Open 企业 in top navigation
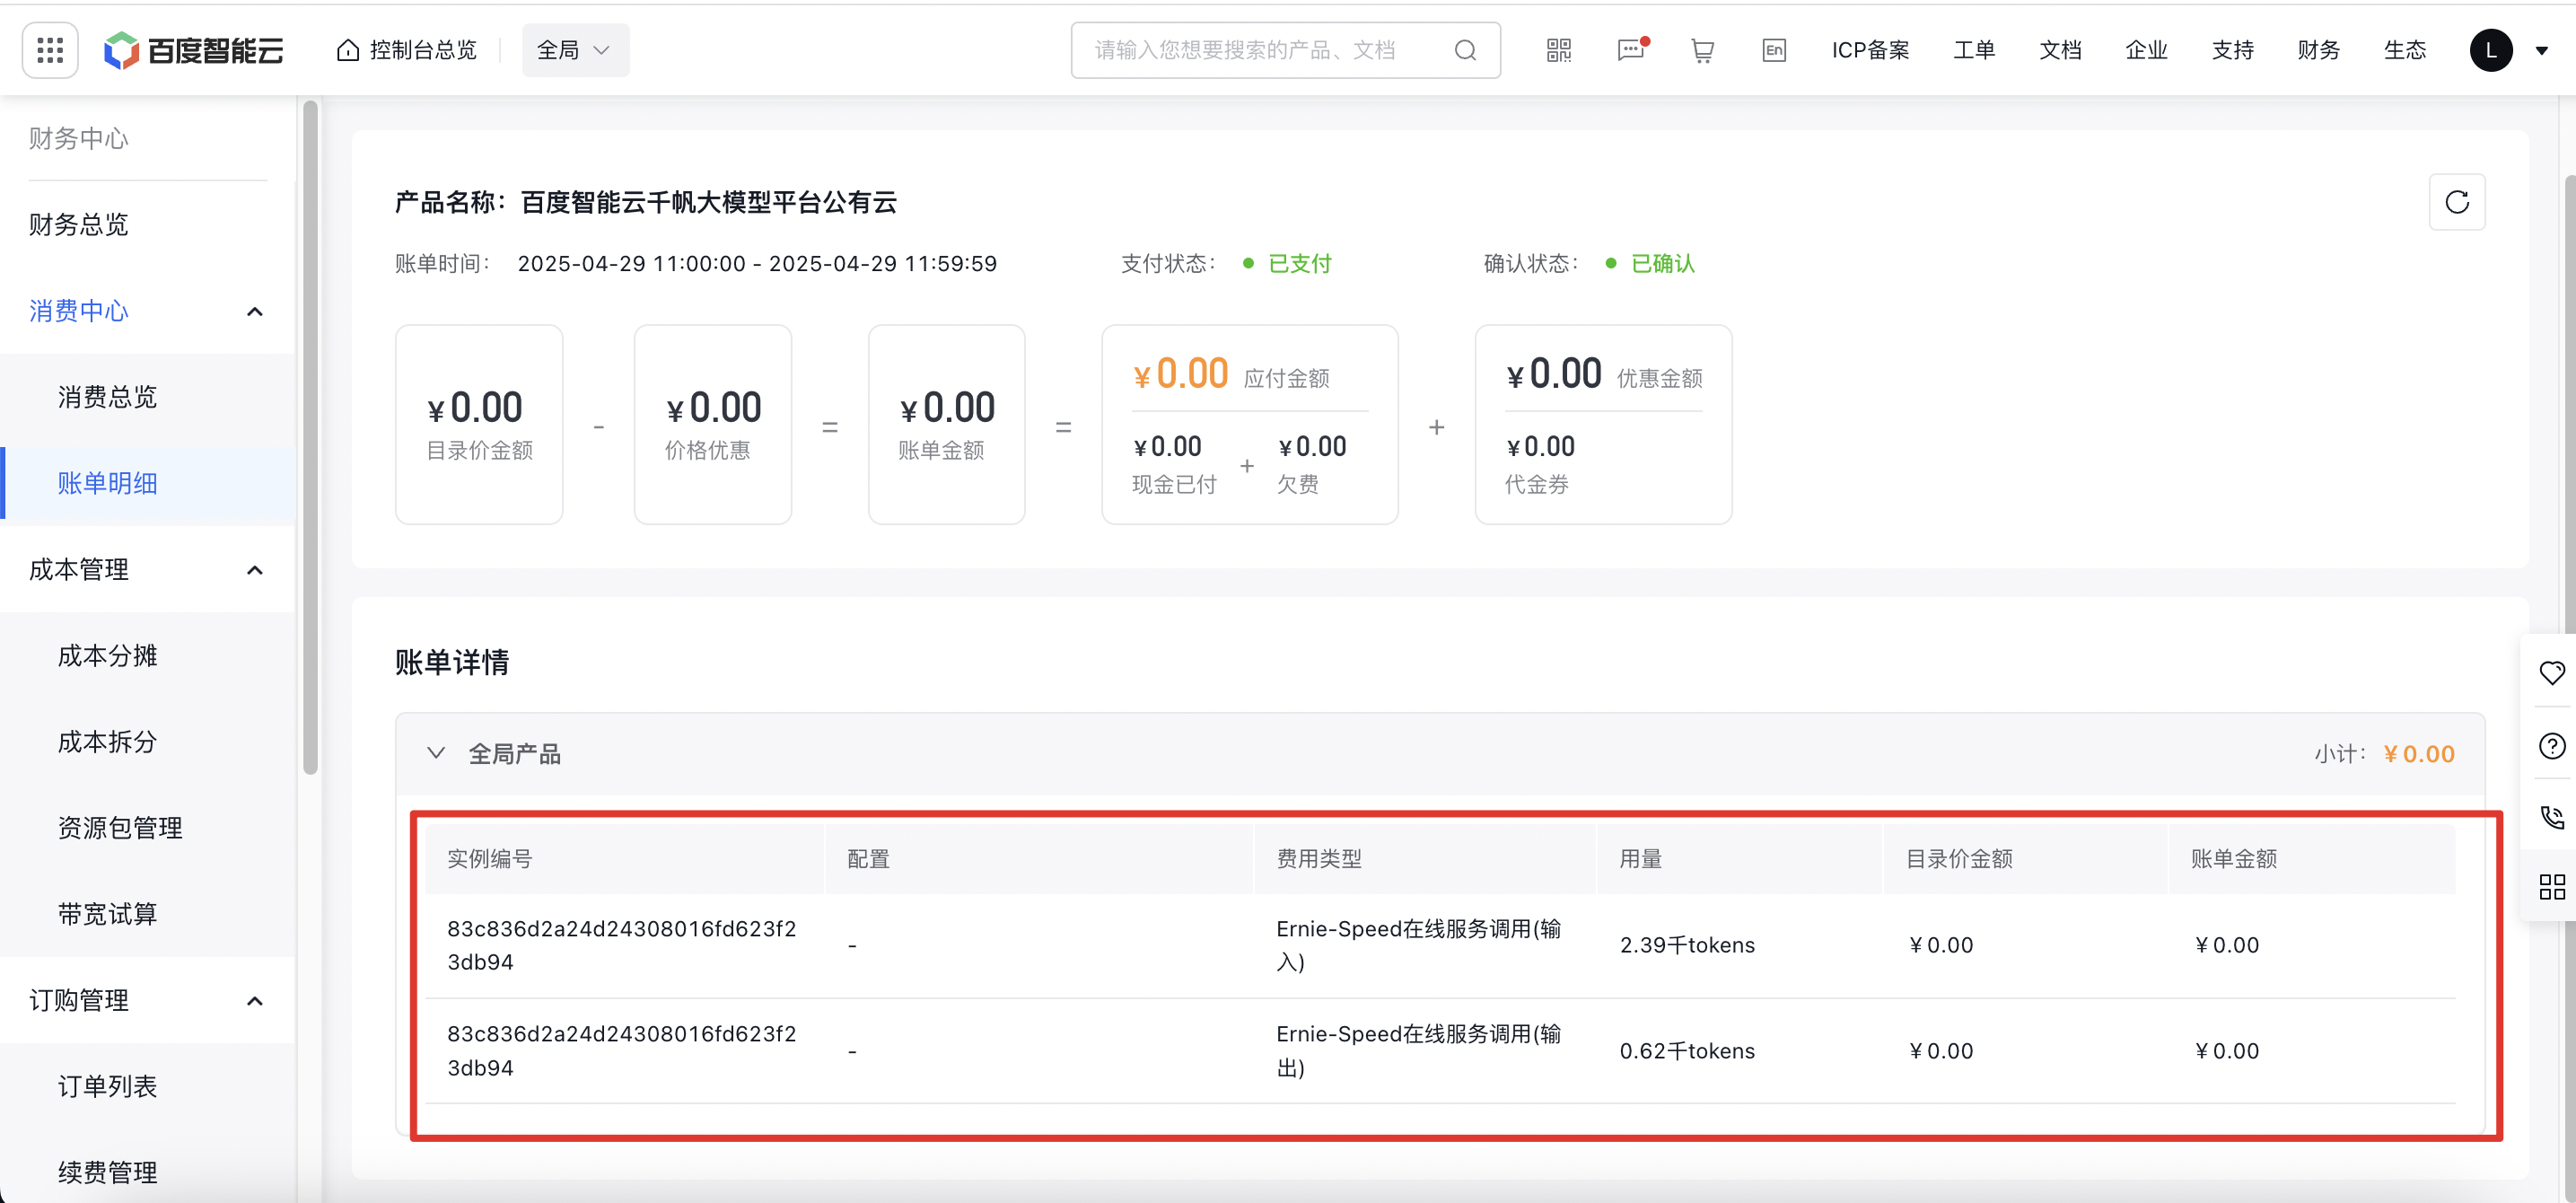The height and width of the screenshot is (1203, 2576). tap(2146, 50)
